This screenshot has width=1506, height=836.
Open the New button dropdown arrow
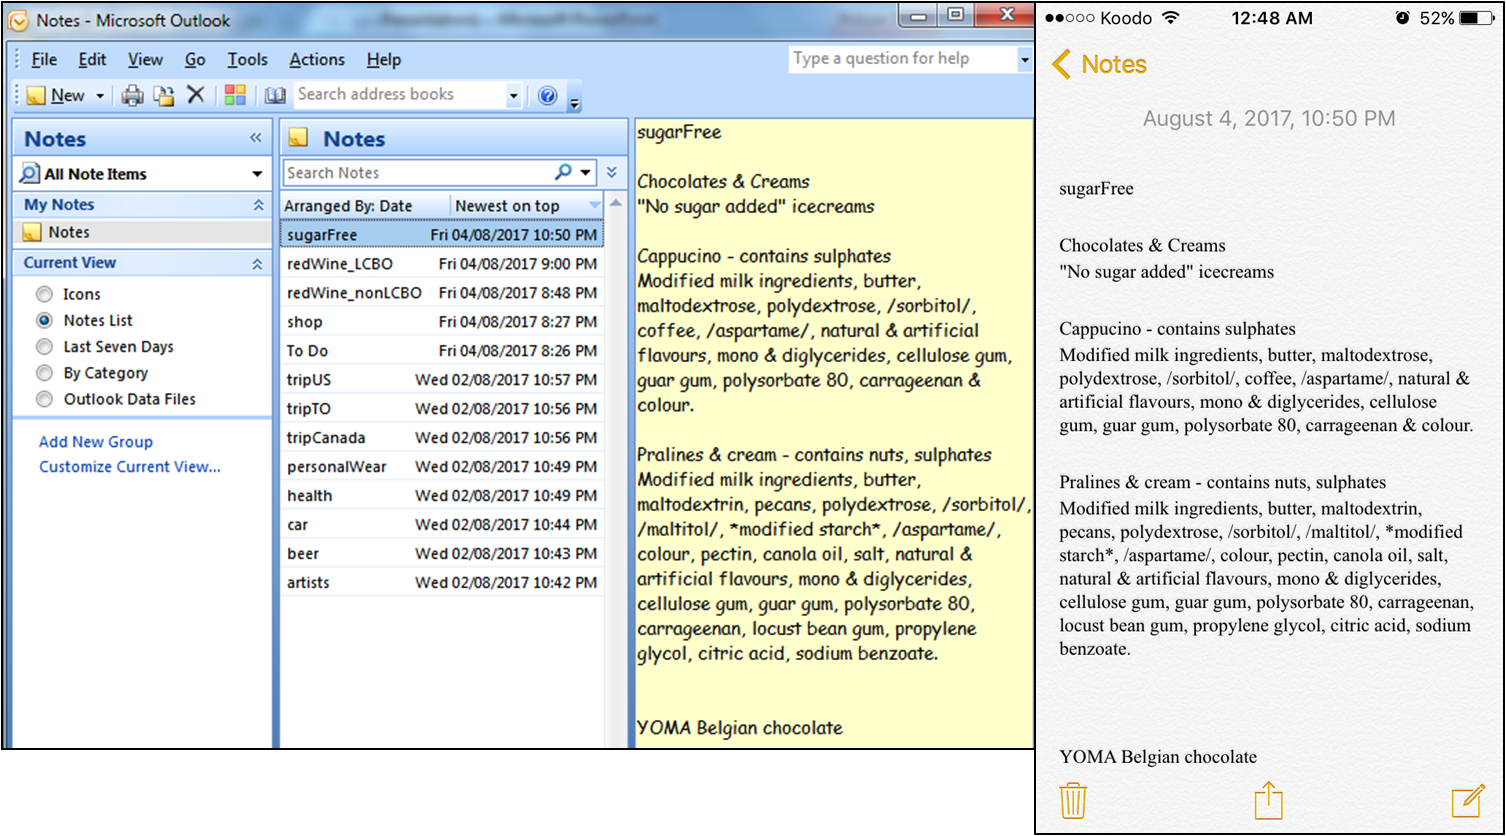[100, 96]
